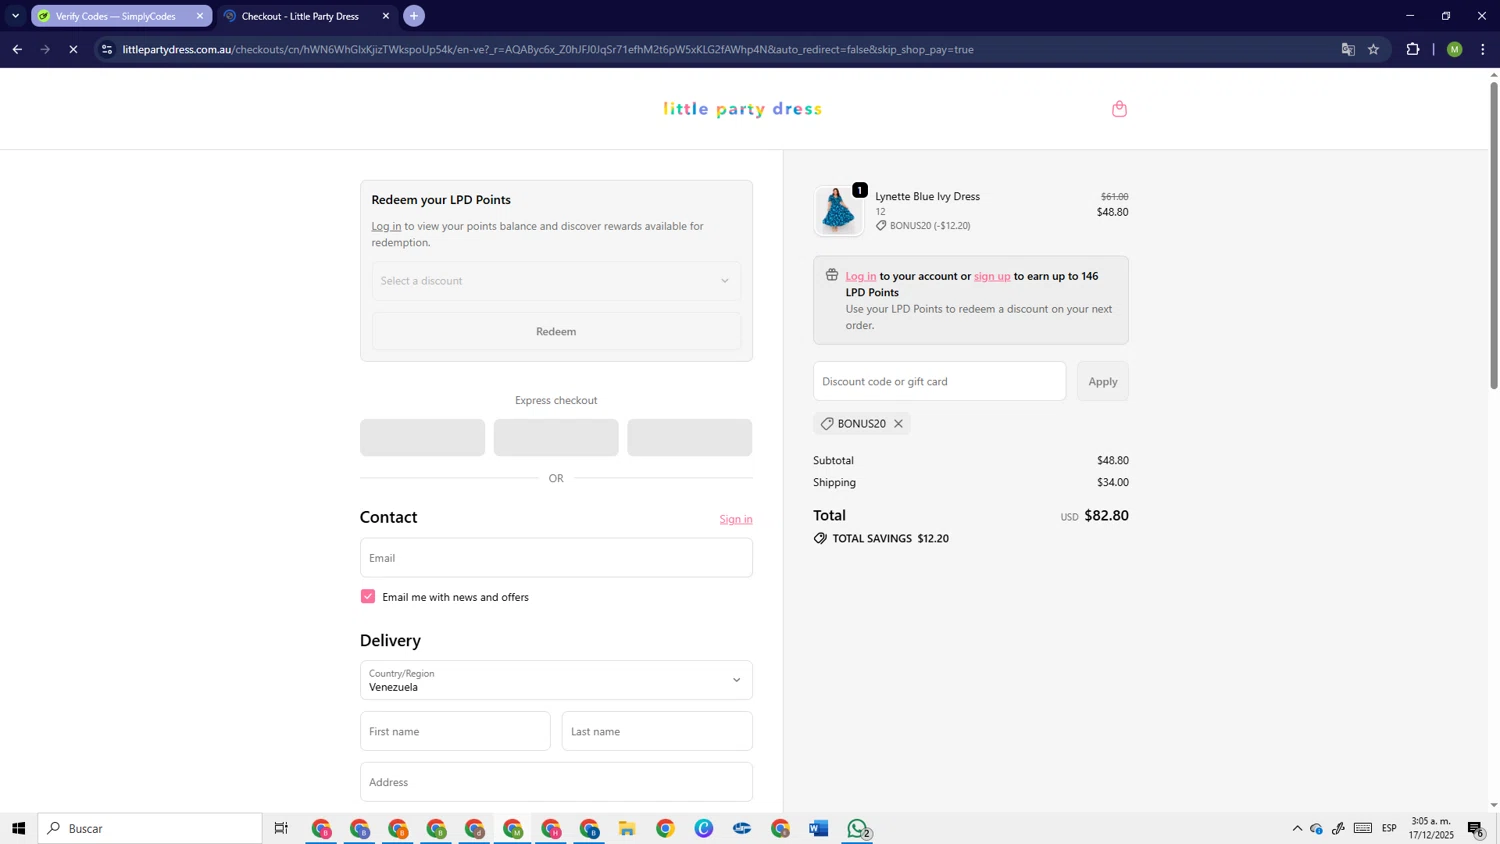Click the taskbar Buscar search box
Viewport: 1500px width, 844px height.
tap(150, 828)
